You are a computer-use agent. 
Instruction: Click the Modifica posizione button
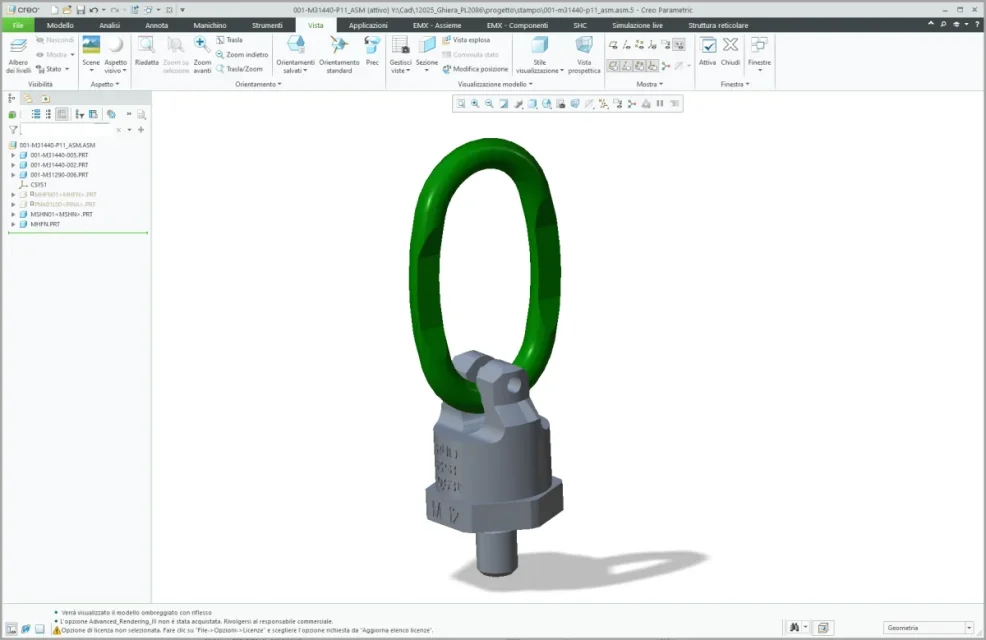(x=474, y=69)
